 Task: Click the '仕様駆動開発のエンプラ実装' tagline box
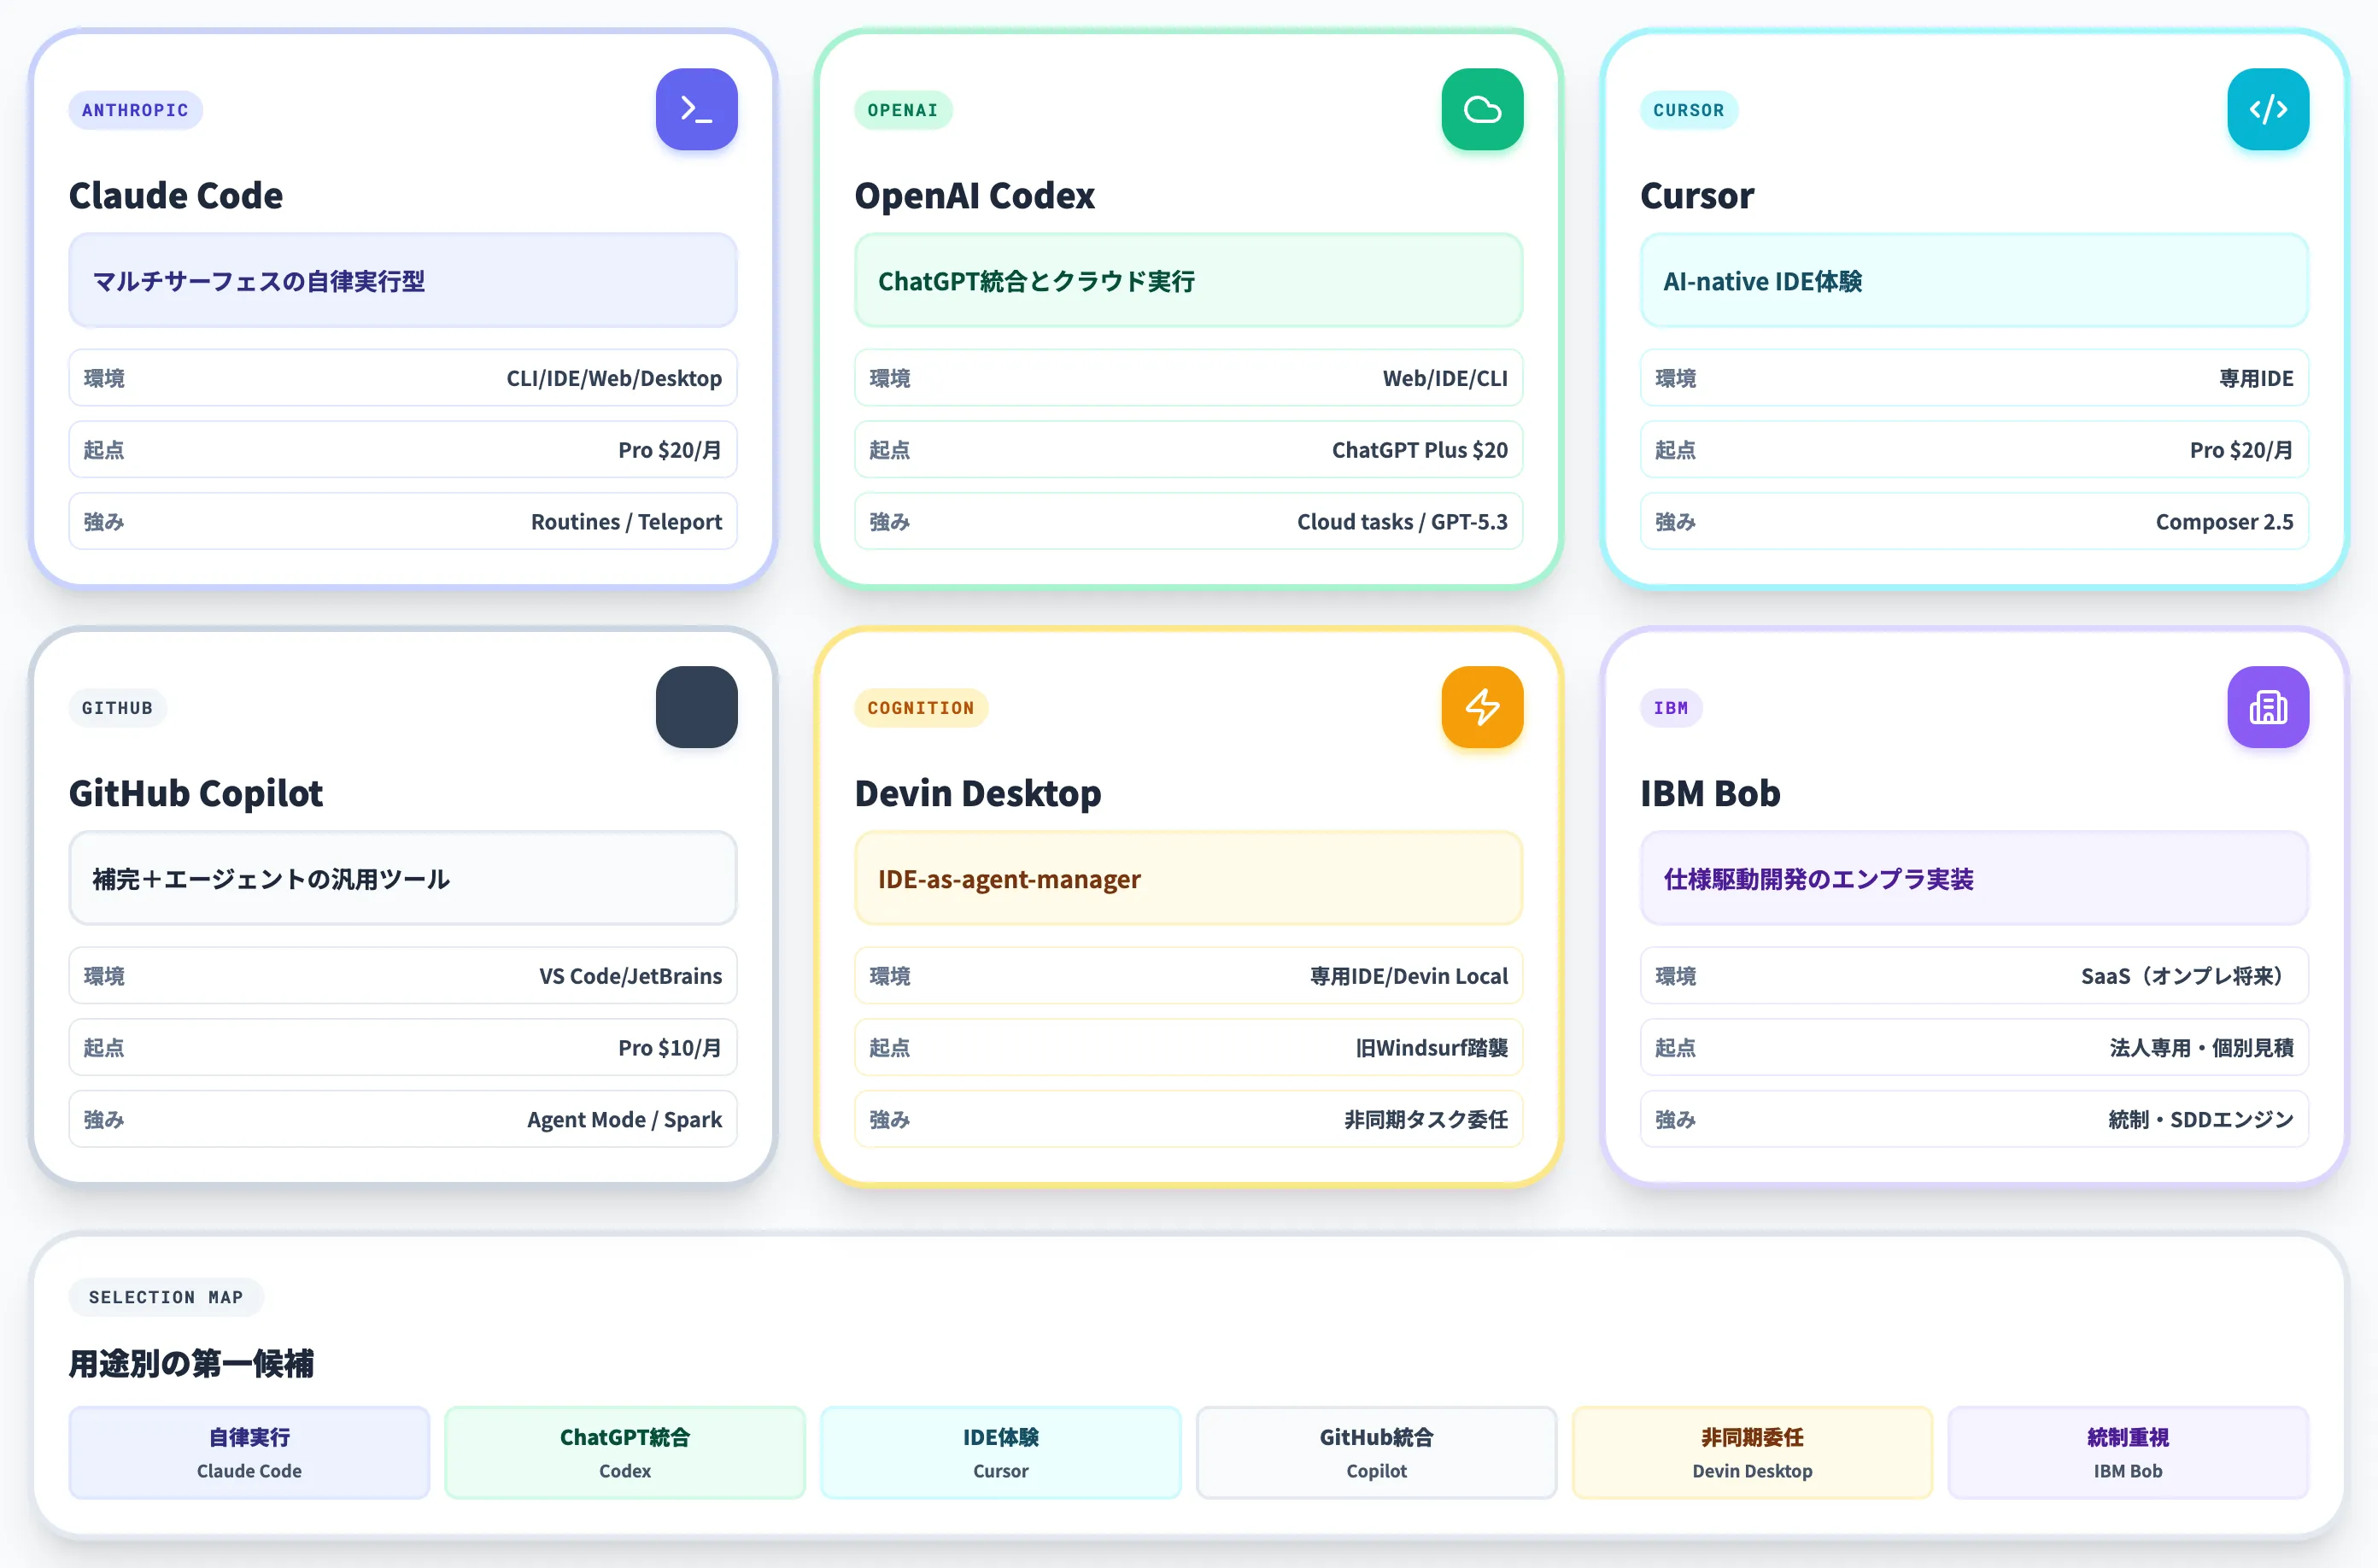(x=1975, y=879)
